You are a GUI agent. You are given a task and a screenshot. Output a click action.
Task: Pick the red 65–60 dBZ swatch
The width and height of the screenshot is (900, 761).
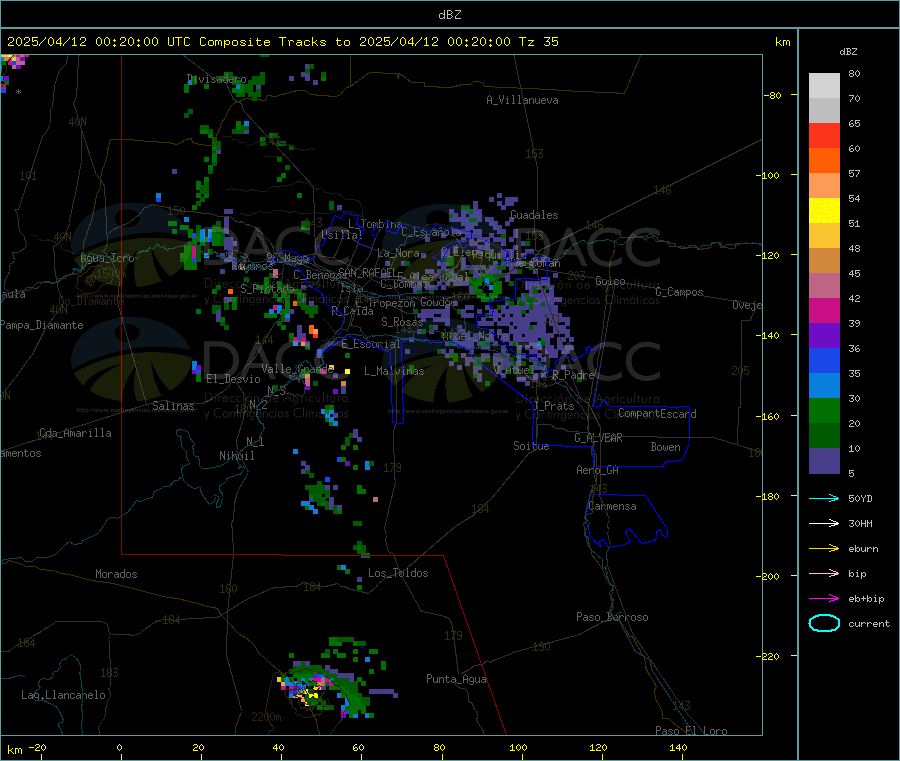point(824,135)
